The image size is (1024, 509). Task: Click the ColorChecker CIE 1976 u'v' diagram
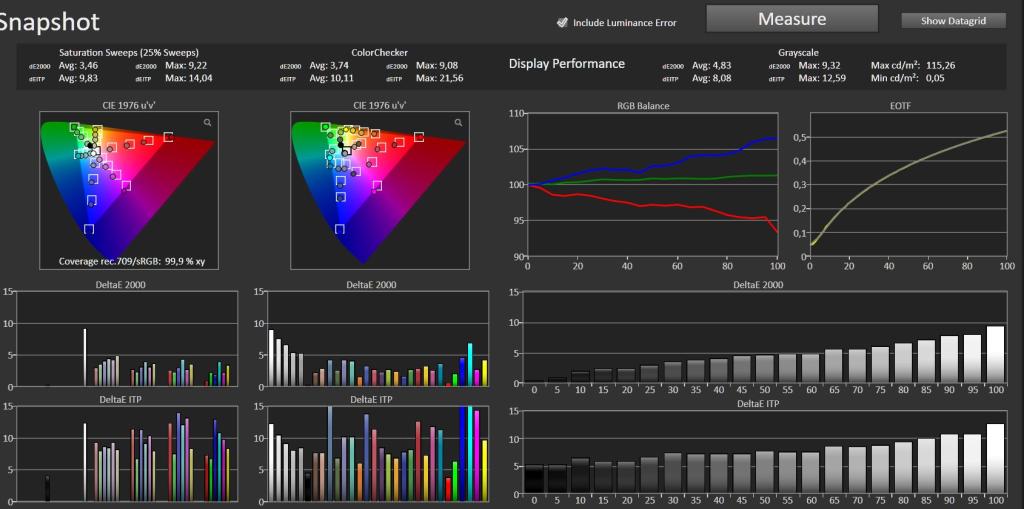[x=379, y=190]
